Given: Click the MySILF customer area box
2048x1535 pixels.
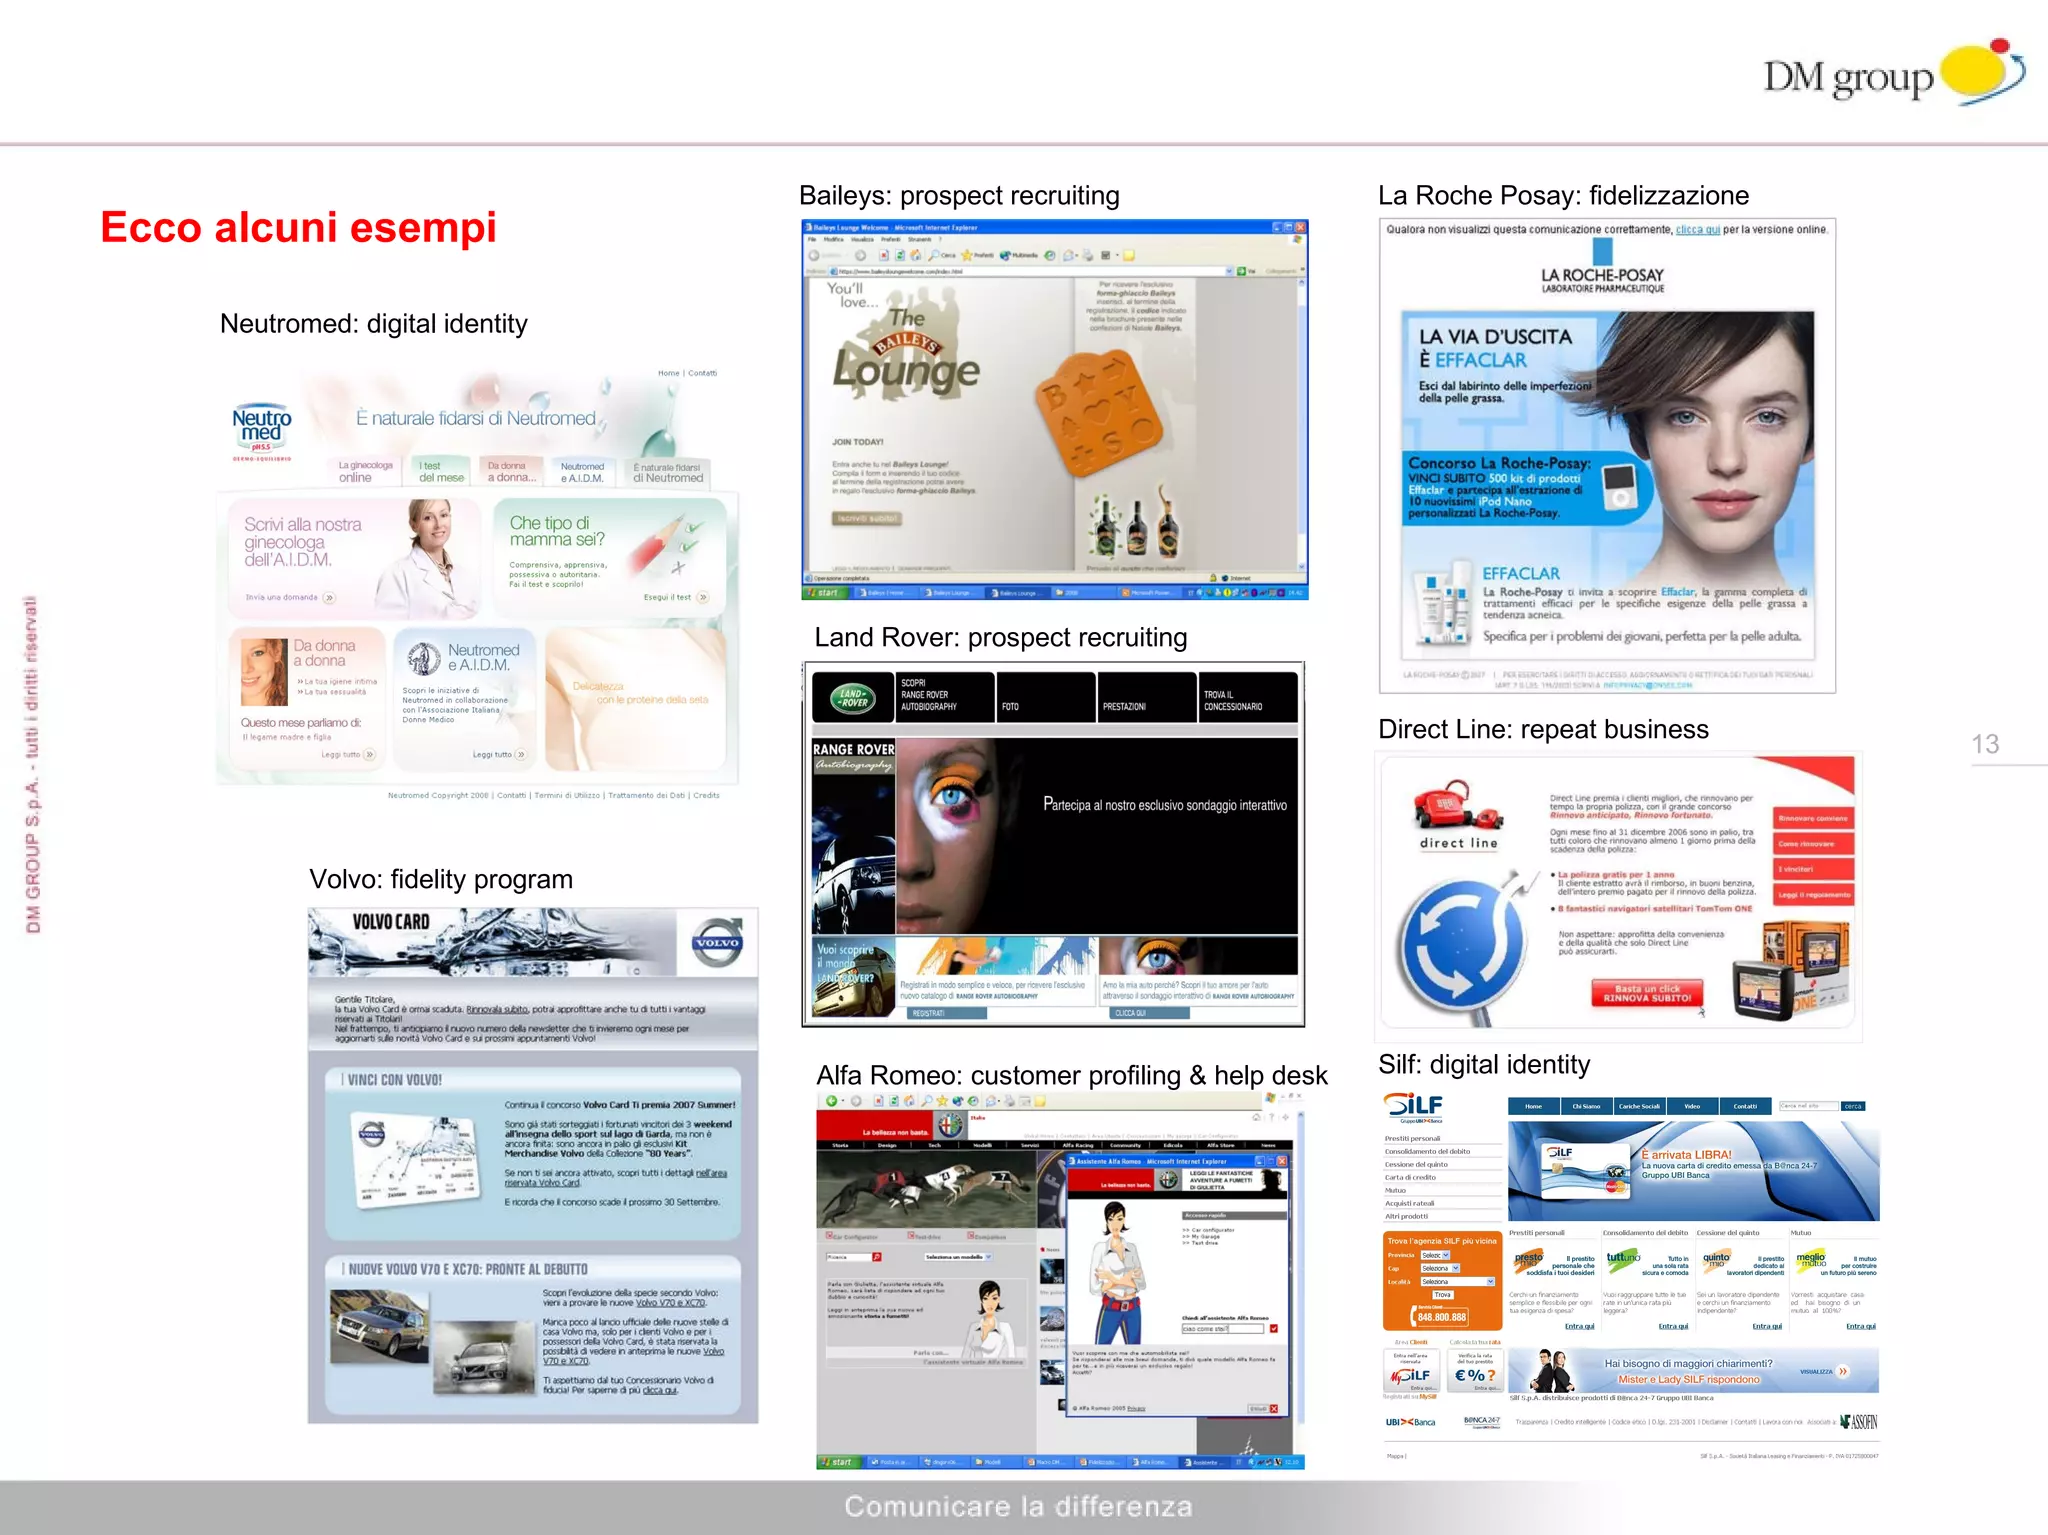Looking at the screenshot, I should coord(1411,1371).
